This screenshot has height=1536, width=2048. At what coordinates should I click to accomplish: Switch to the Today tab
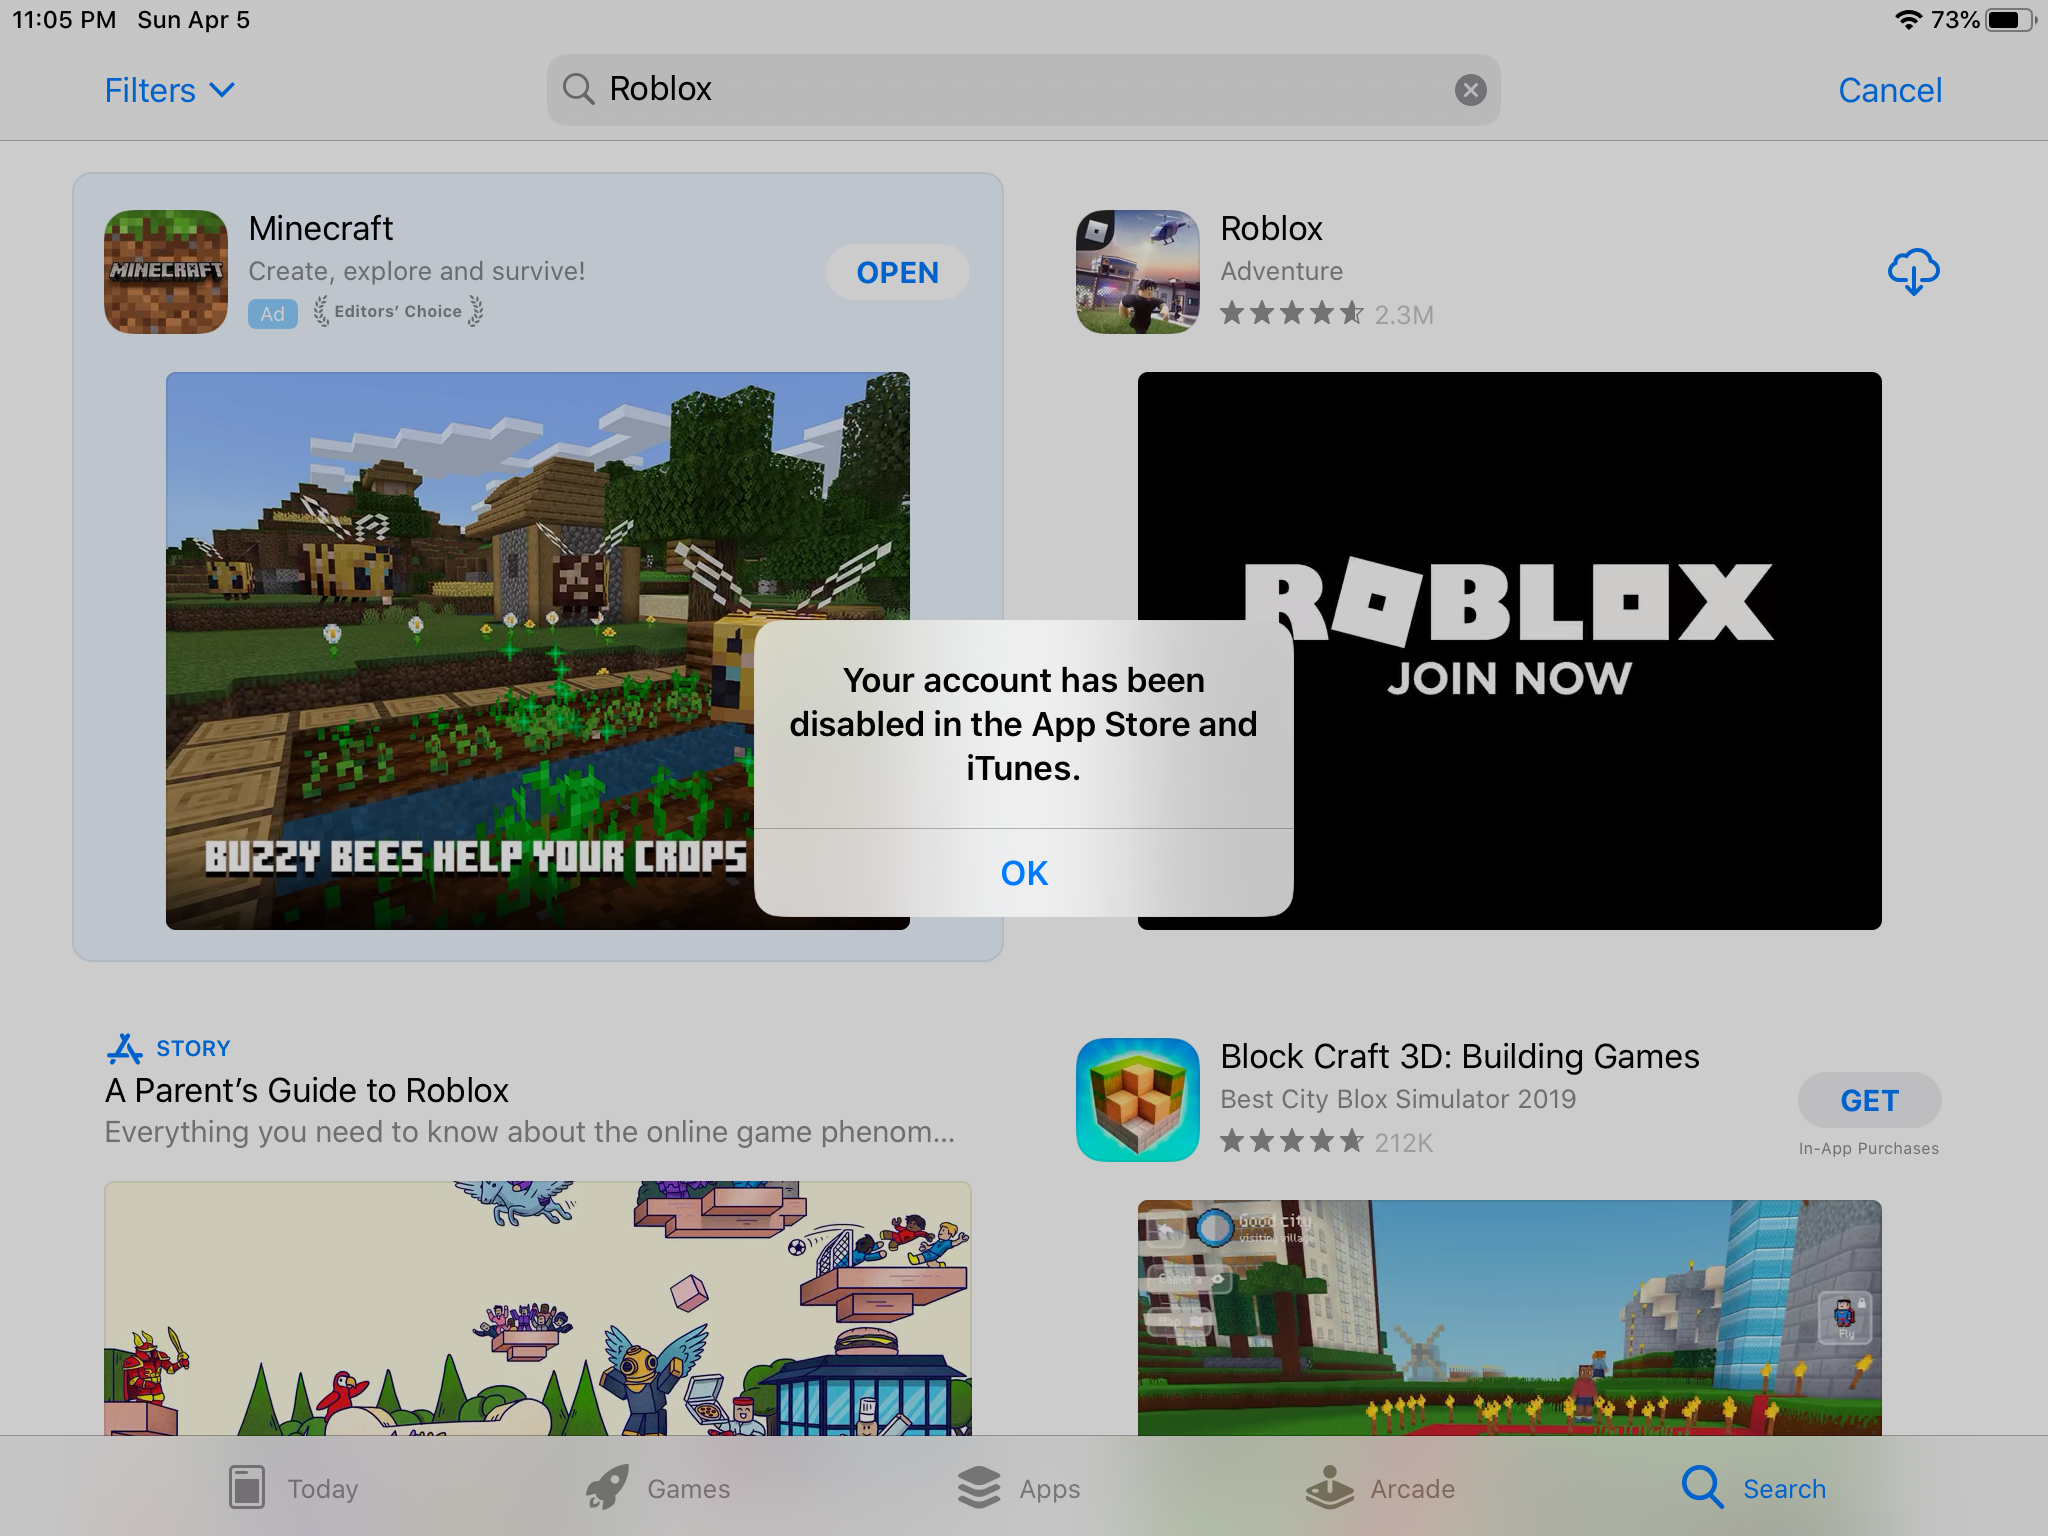pos(293,1488)
